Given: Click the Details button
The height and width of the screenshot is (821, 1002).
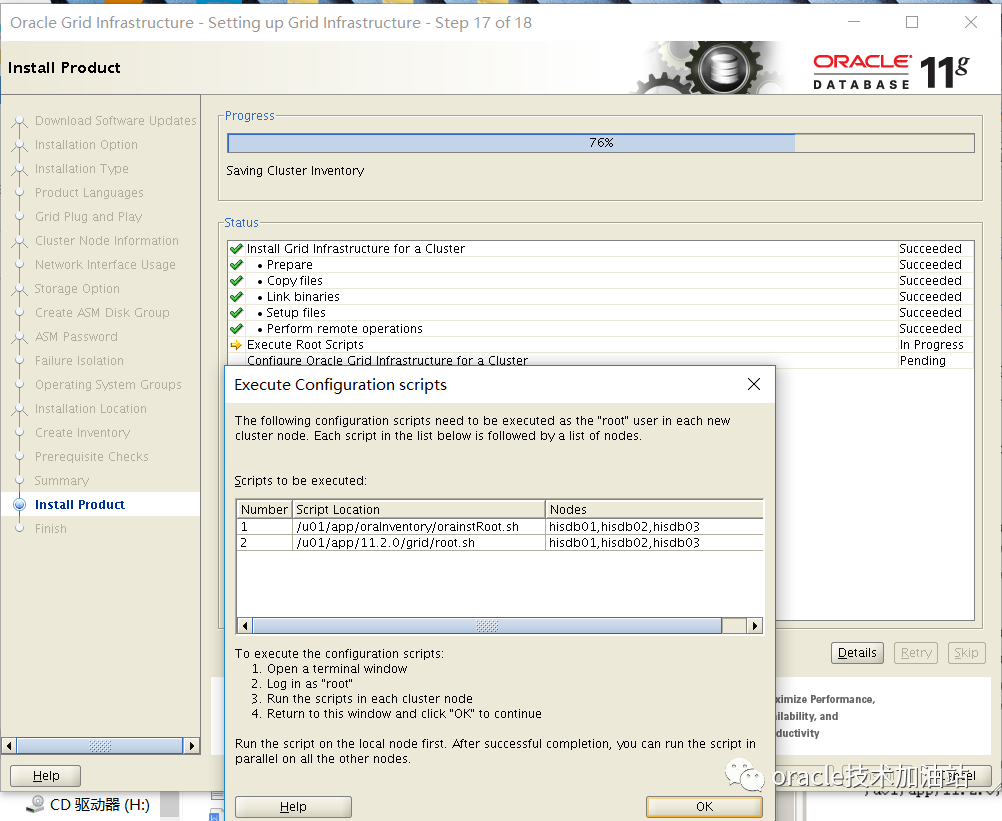Looking at the screenshot, I should pos(857,652).
